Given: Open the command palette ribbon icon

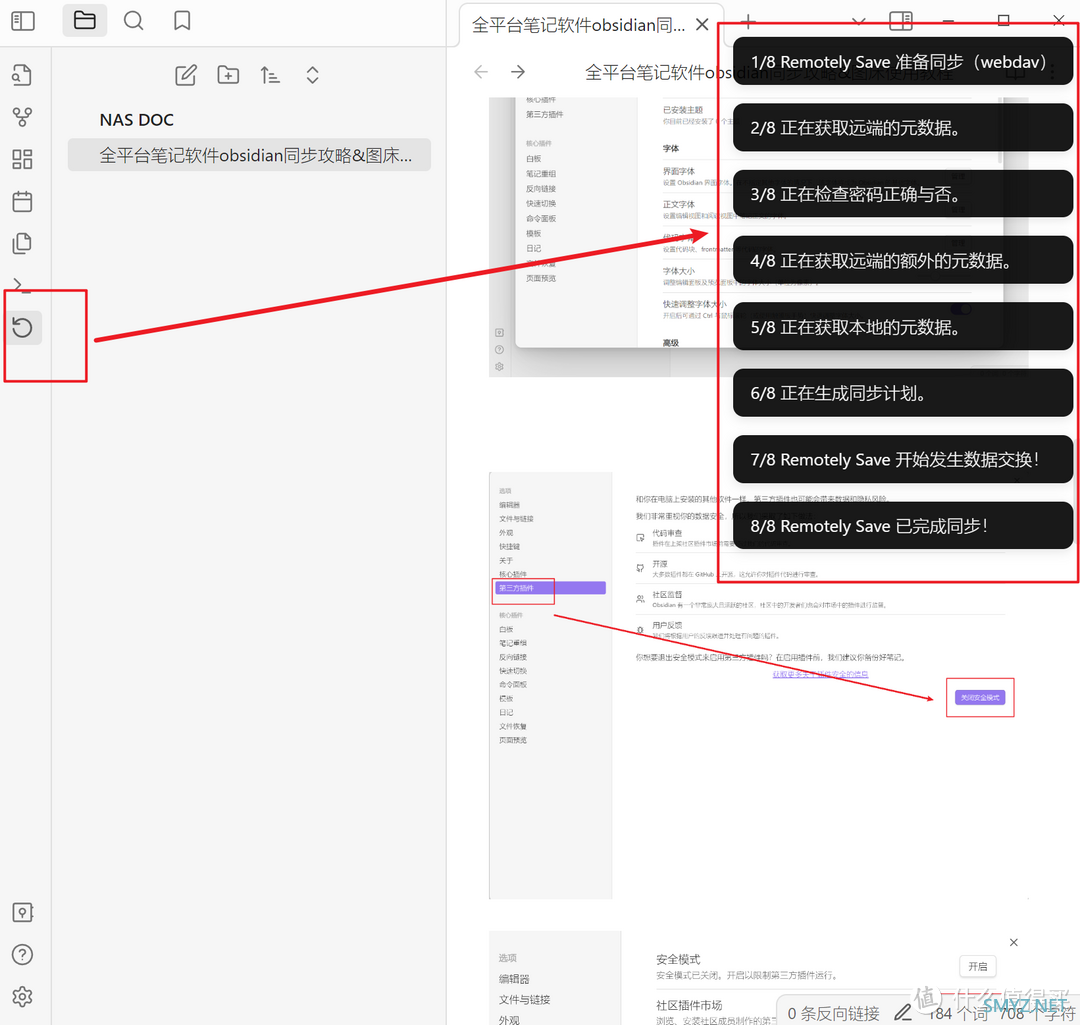Looking at the screenshot, I should pyautogui.click(x=22, y=285).
